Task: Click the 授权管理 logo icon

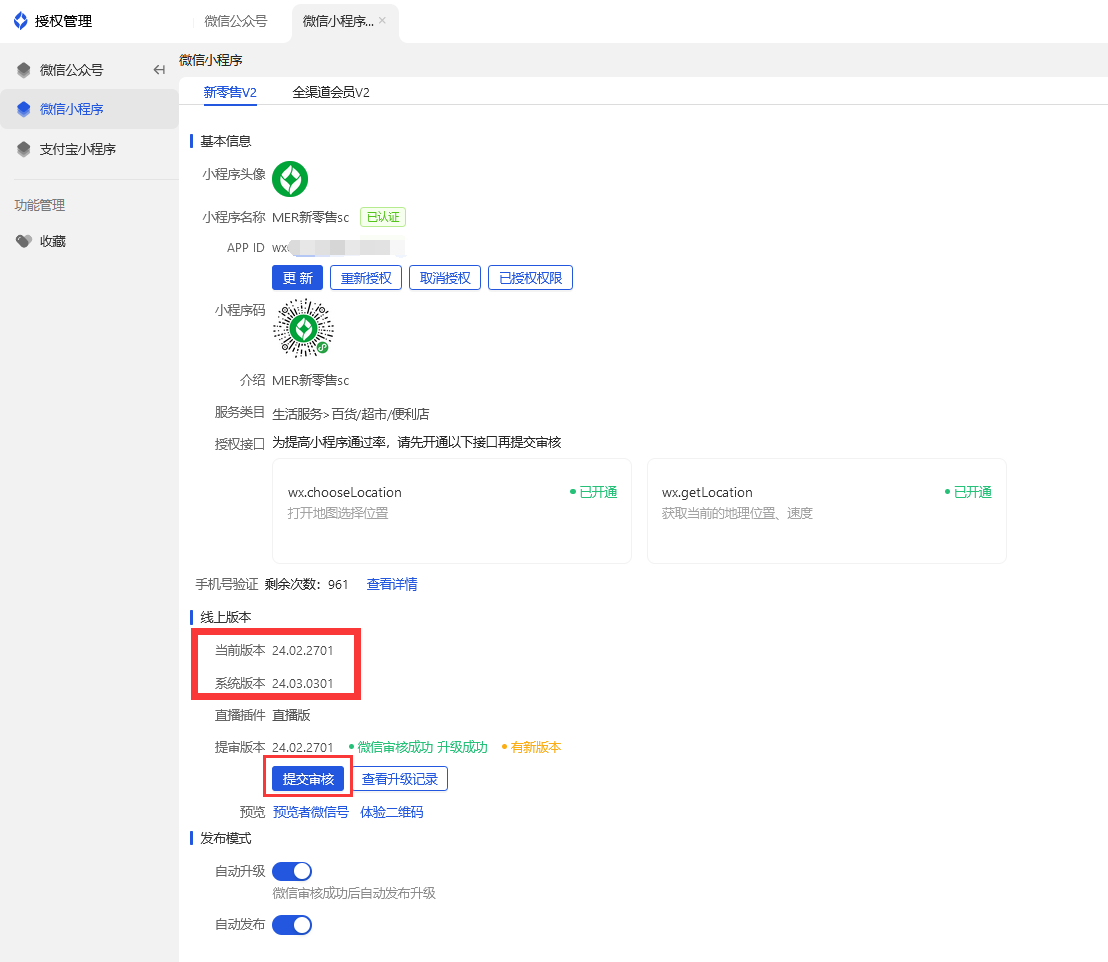Action: coord(20,21)
